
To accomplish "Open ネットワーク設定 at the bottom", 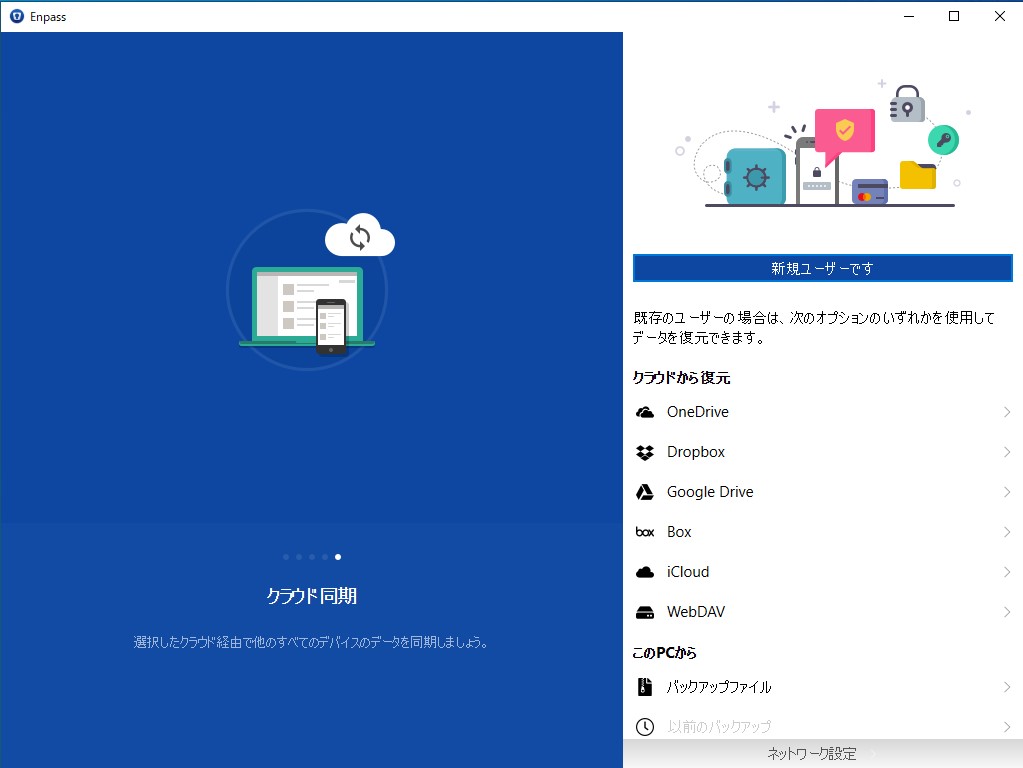I will pos(811,754).
